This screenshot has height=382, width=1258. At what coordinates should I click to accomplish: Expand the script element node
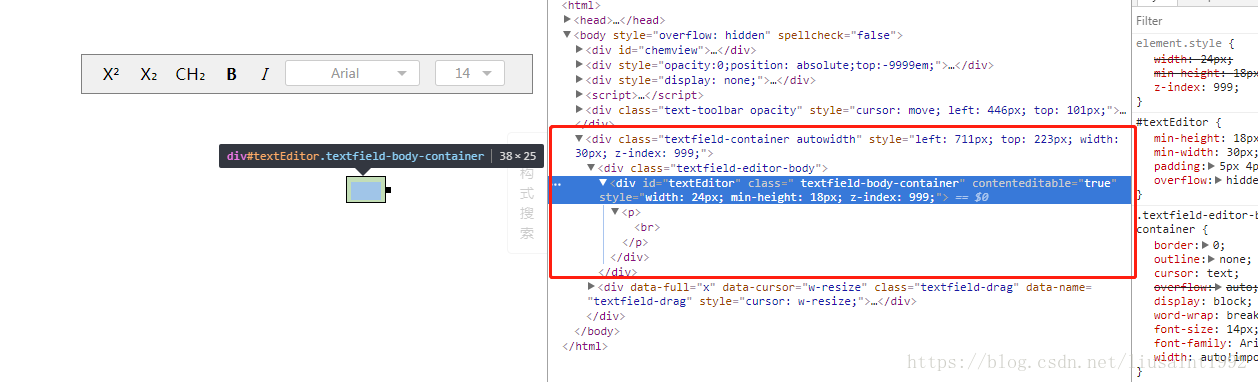pyautogui.click(x=580, y=95)
